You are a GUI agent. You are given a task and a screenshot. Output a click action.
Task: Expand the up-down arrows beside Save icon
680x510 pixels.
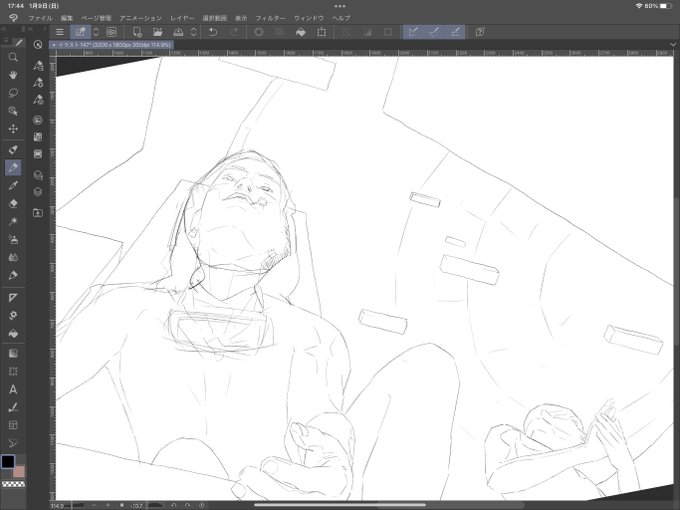coord(194,32)
